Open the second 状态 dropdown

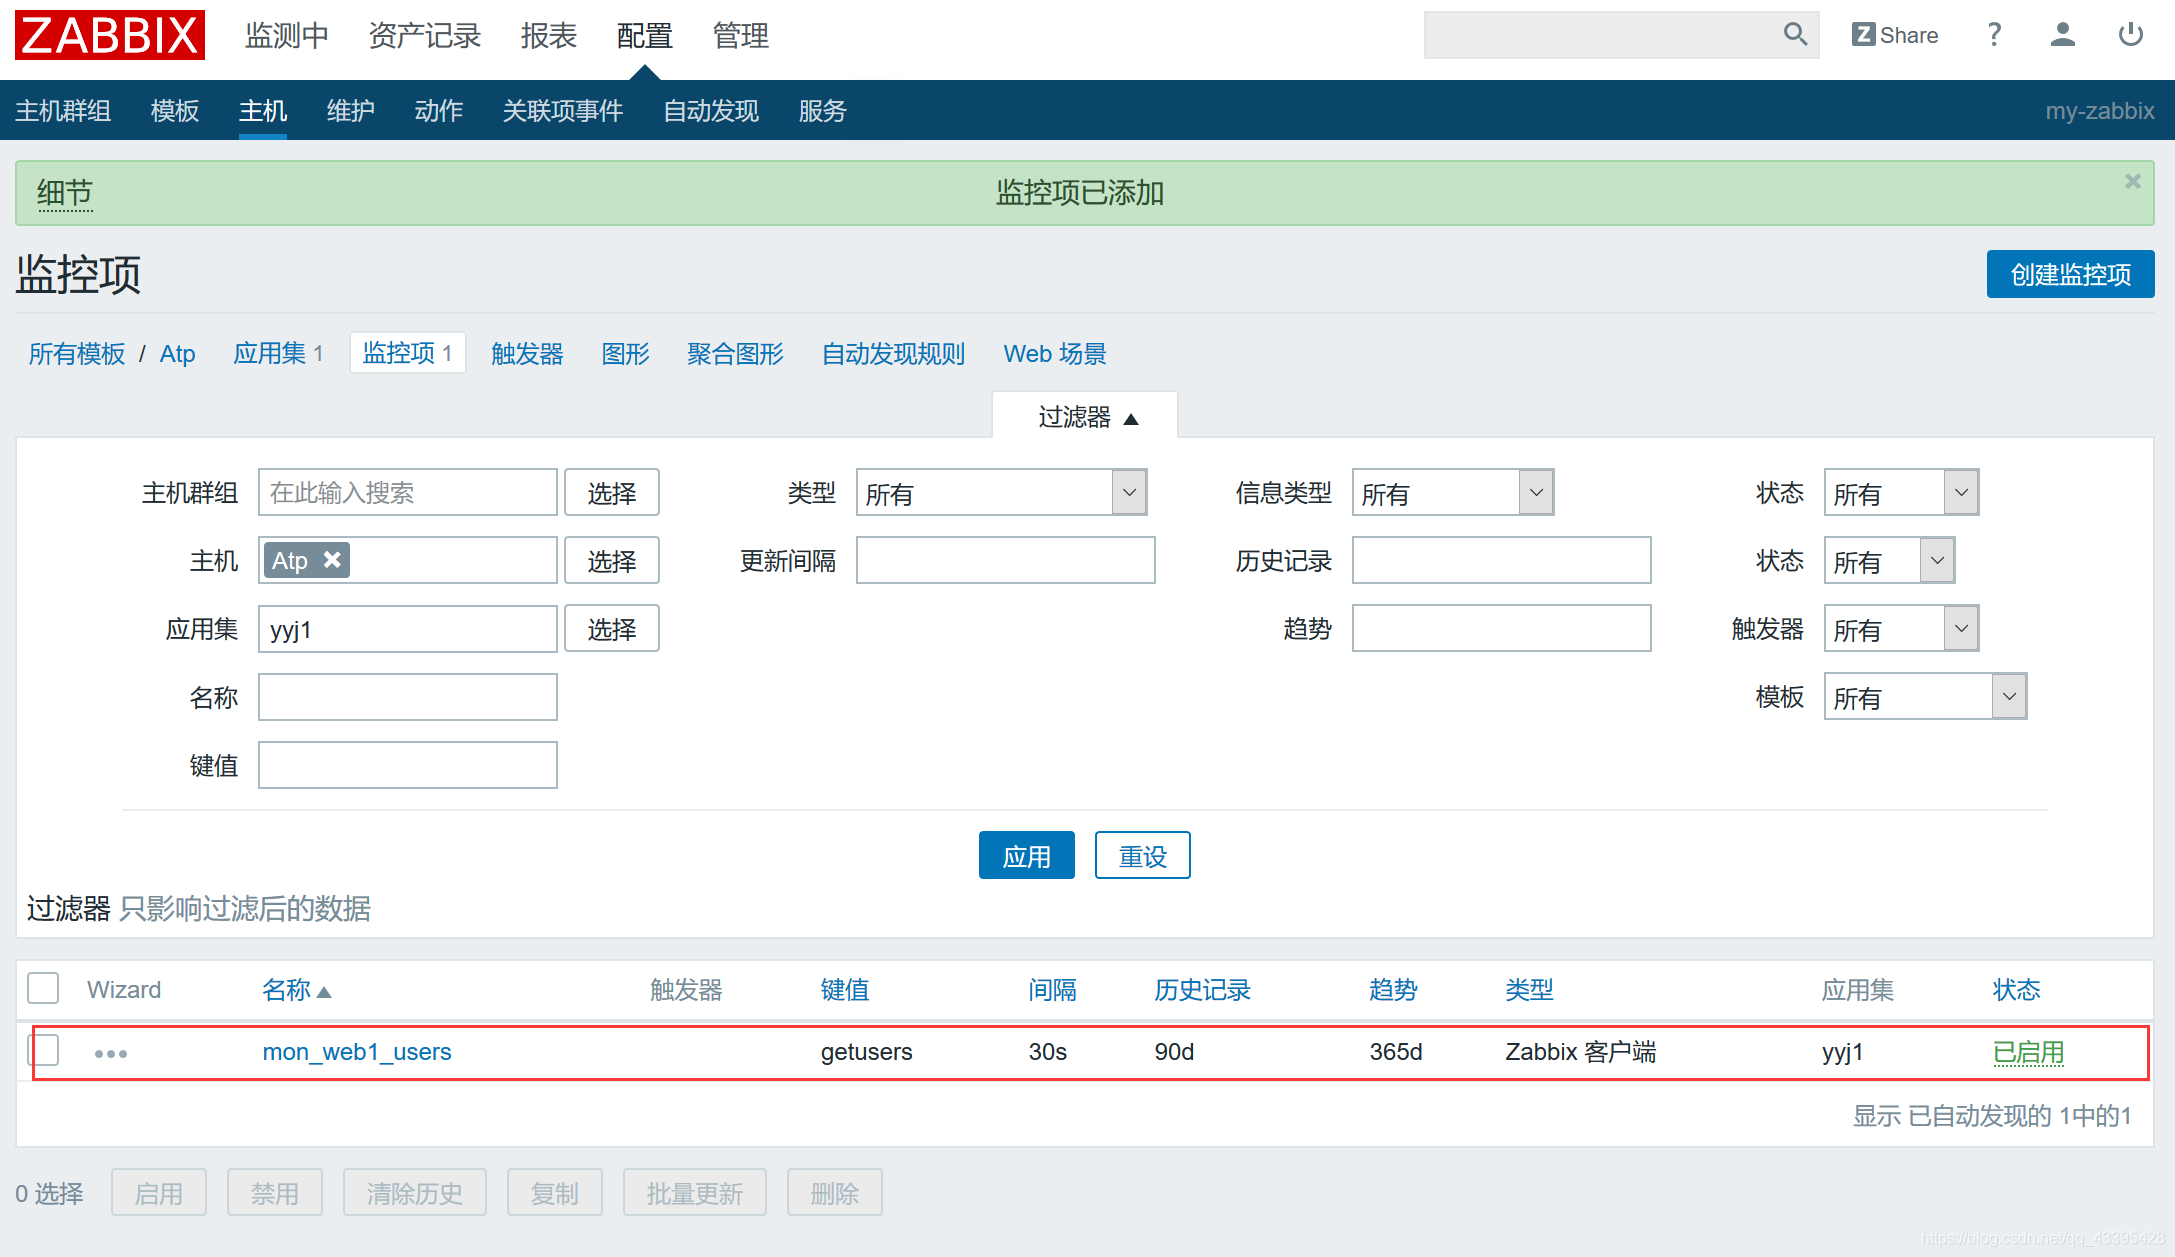(x=1889, y=561)
